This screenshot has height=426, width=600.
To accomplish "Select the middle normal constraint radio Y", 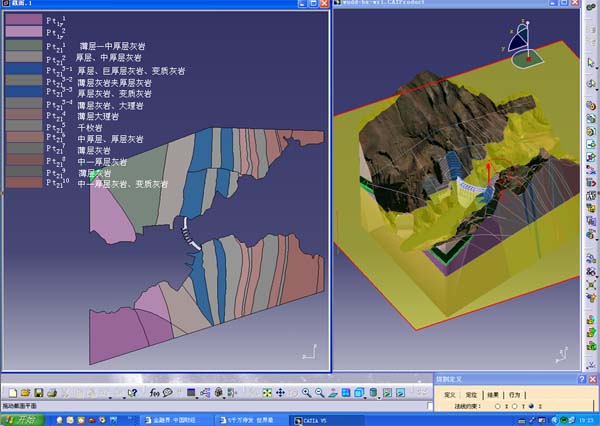I will (x=515, y=406).
